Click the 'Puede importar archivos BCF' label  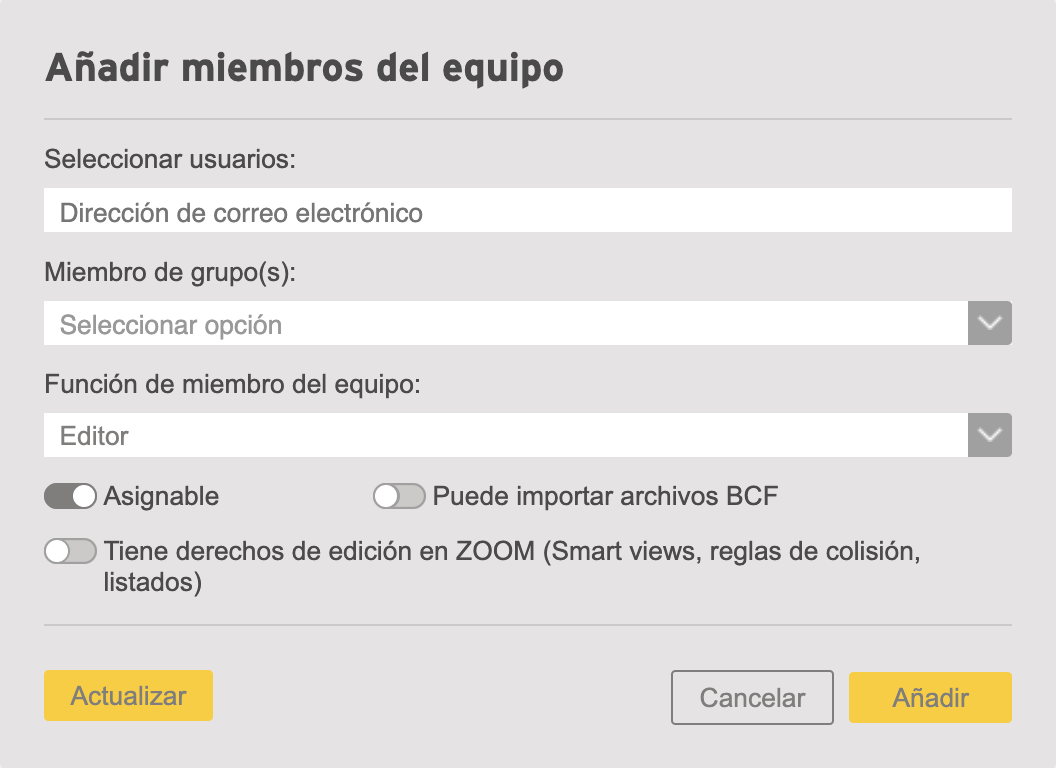tap(605, 497)
